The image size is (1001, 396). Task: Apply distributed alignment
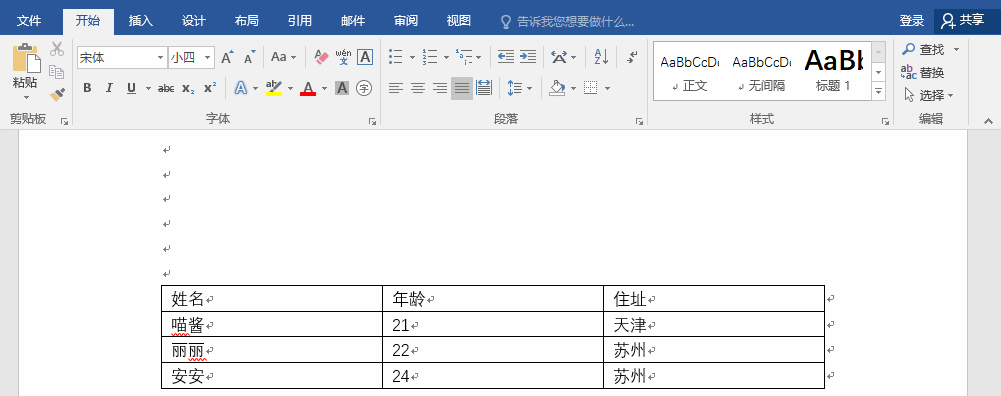[x=484, y=88]
